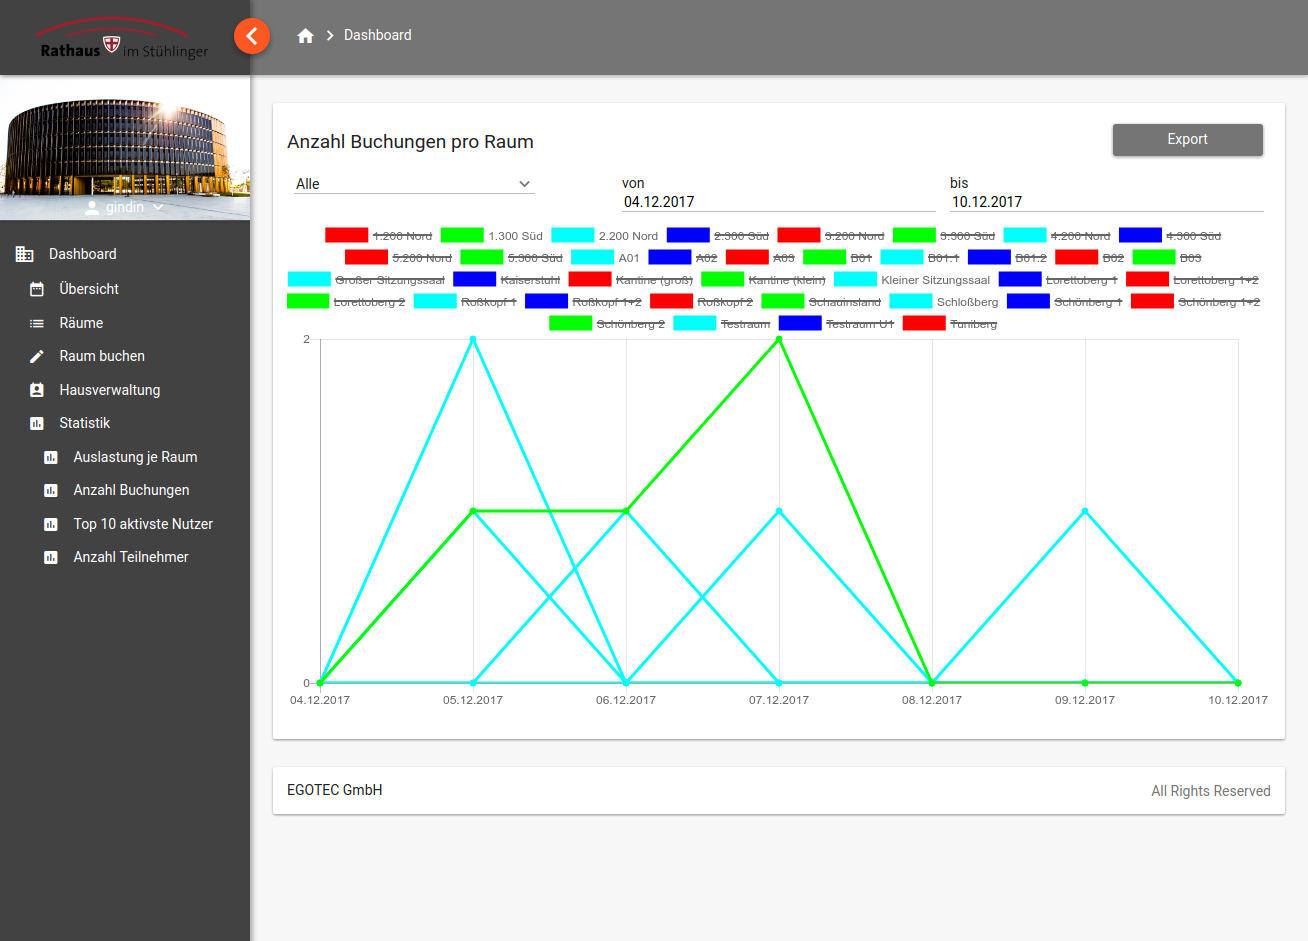Screen dimensions: 1308x941
Task: Click the Räume list icon
Action: coord(37,323)
